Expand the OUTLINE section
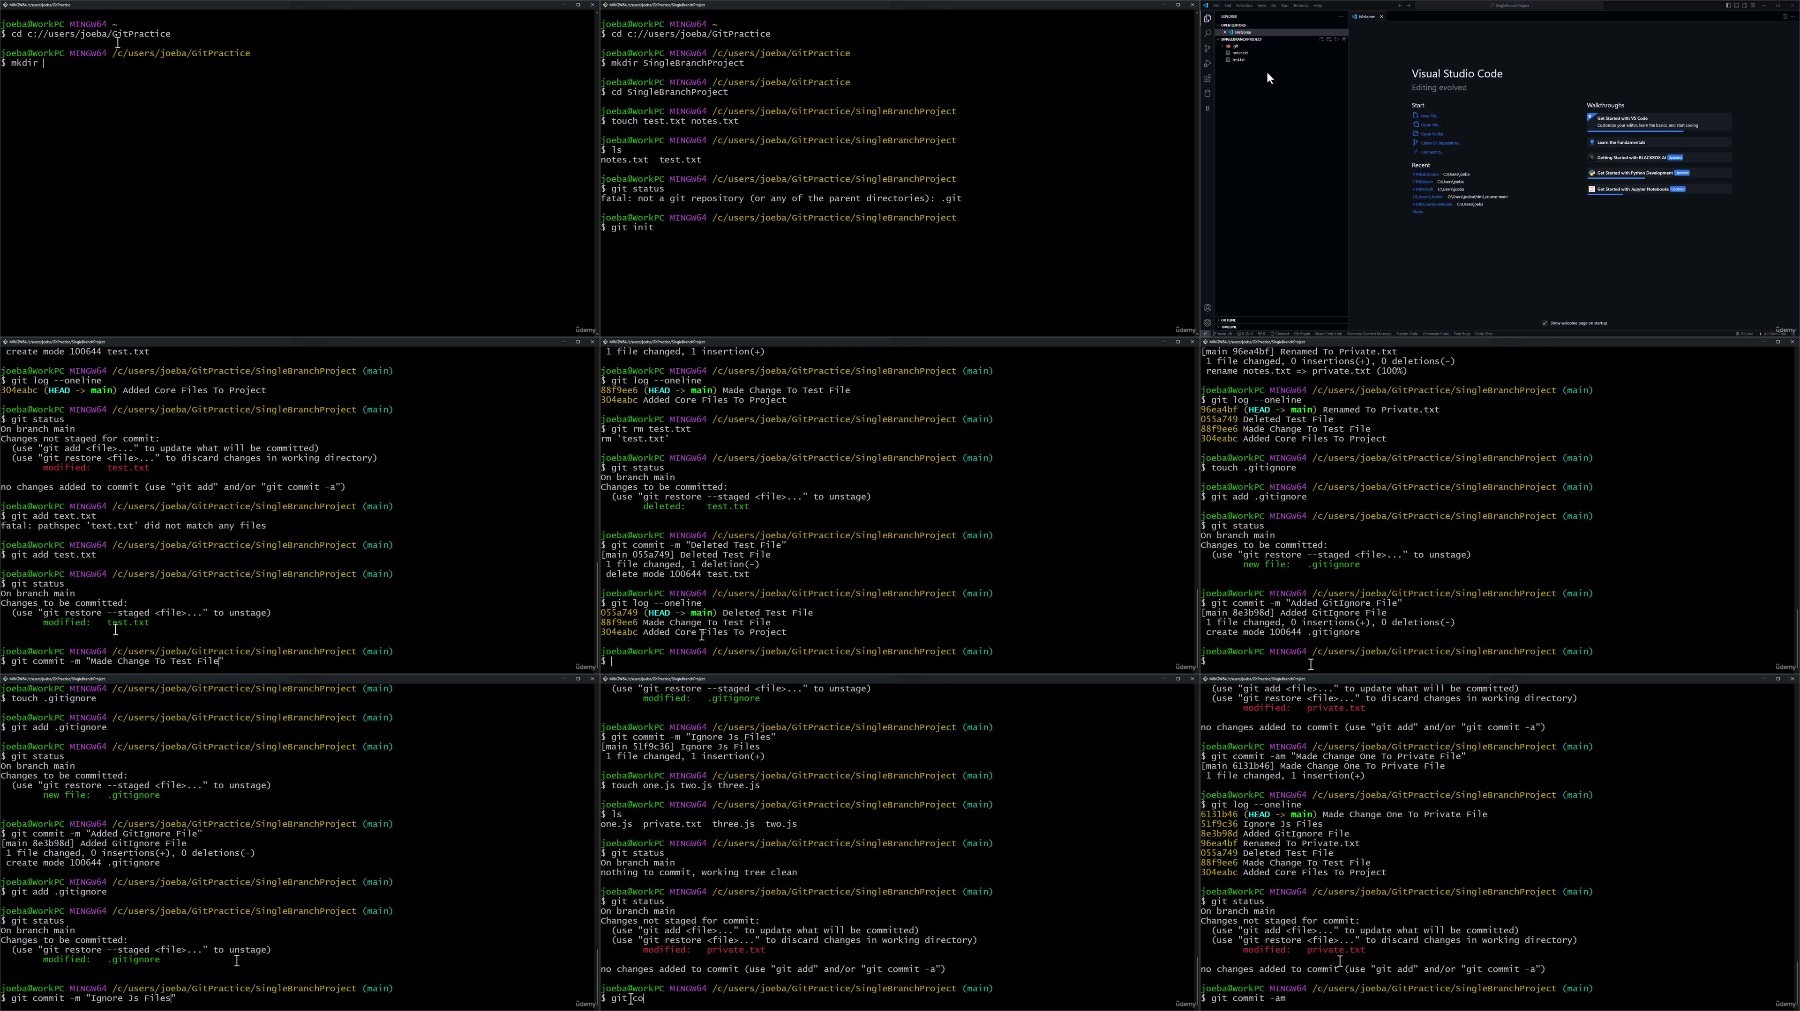The height and width of the screenshot is (1011, 1800). click(x=1228, y=320)
